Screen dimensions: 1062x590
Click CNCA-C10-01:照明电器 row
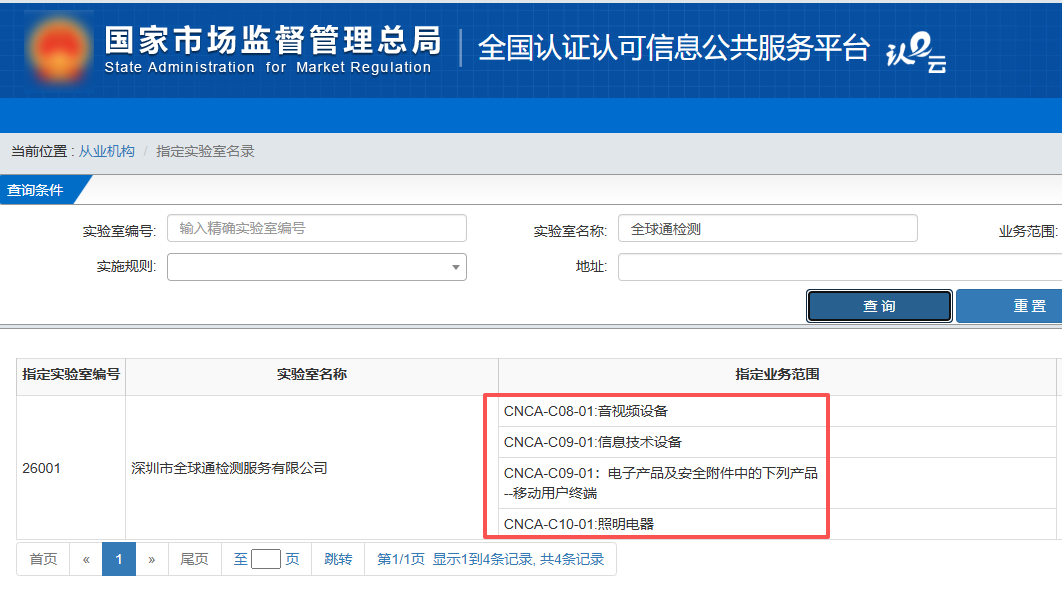pos(778,524)
